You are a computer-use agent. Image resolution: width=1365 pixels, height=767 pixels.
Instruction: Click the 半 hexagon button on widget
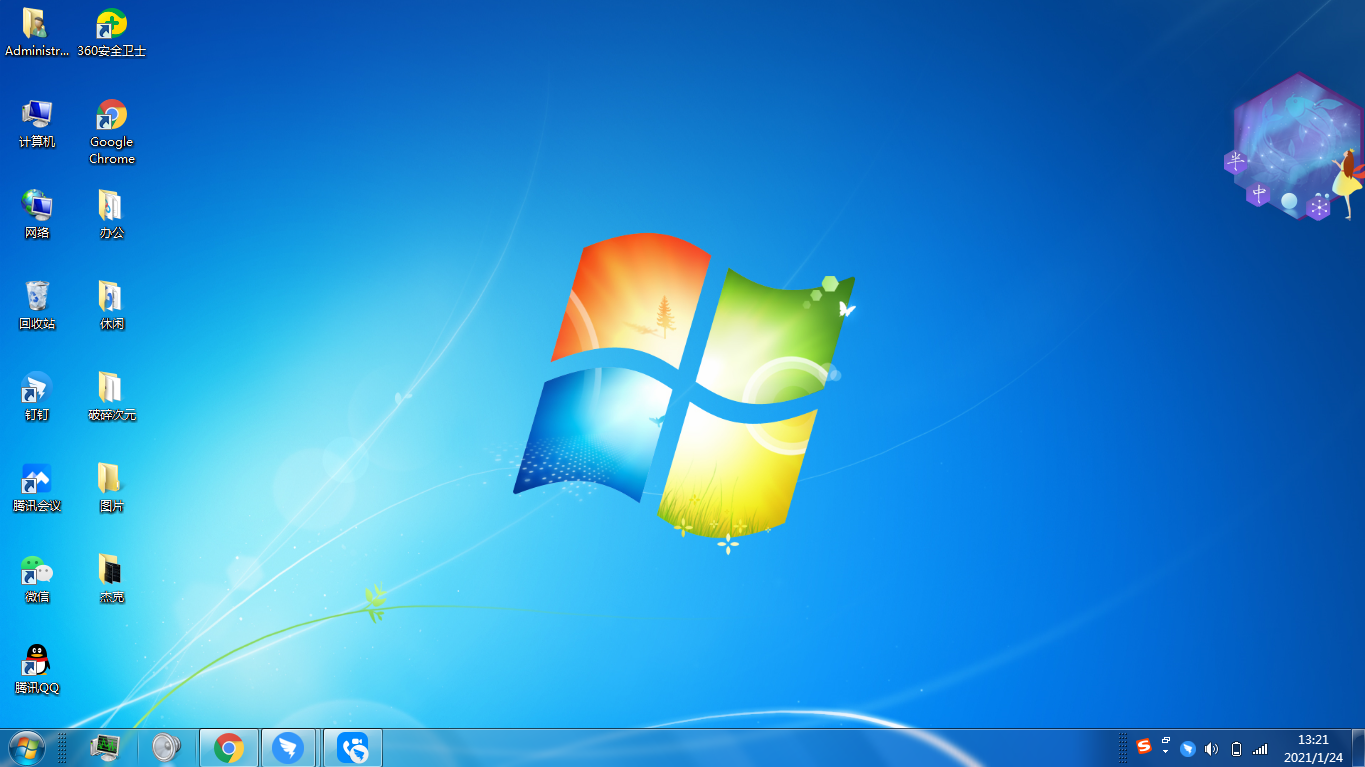1236,161
